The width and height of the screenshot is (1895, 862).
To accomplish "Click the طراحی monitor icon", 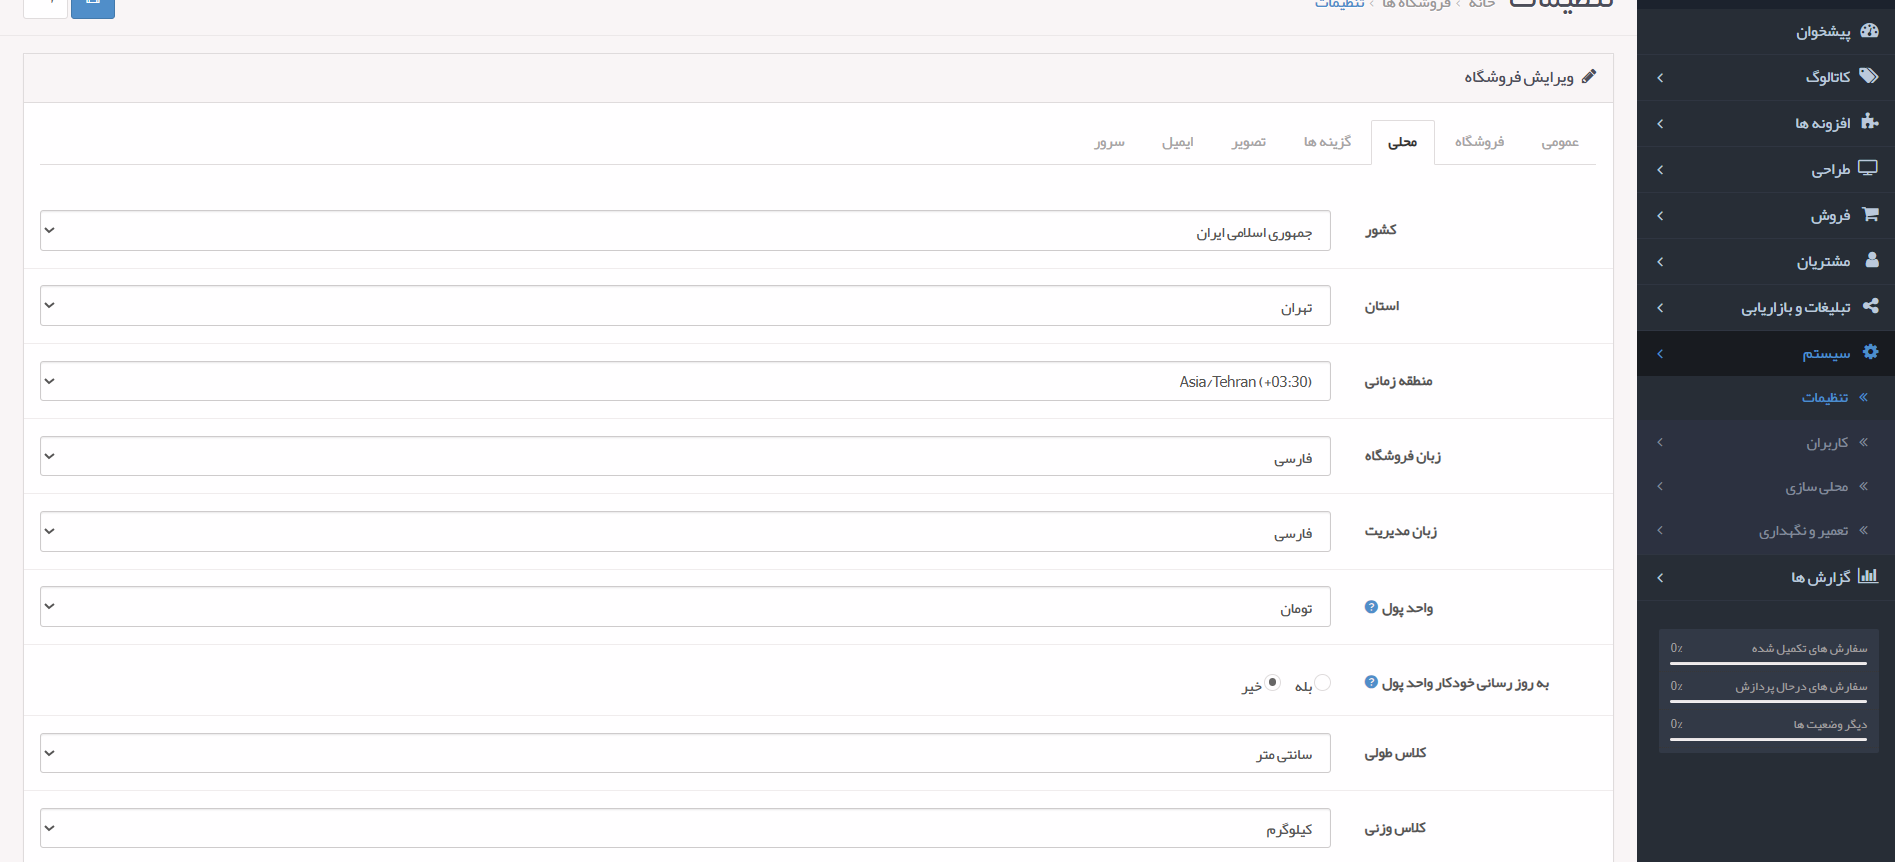I will point(1868,169).
